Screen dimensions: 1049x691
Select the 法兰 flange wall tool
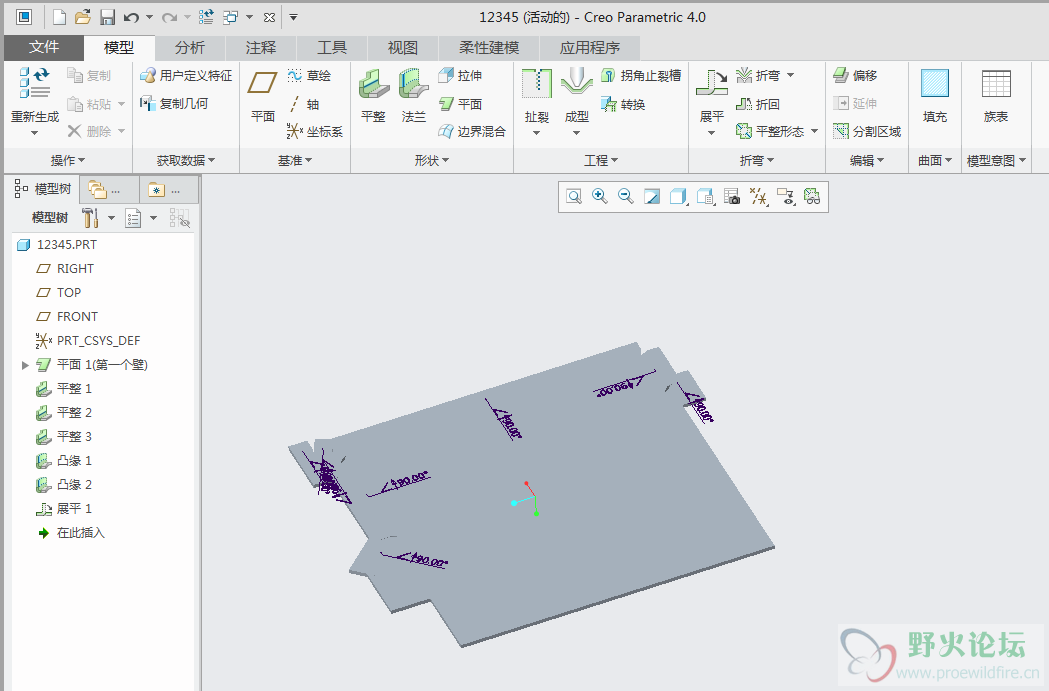(x=413, y=96)
